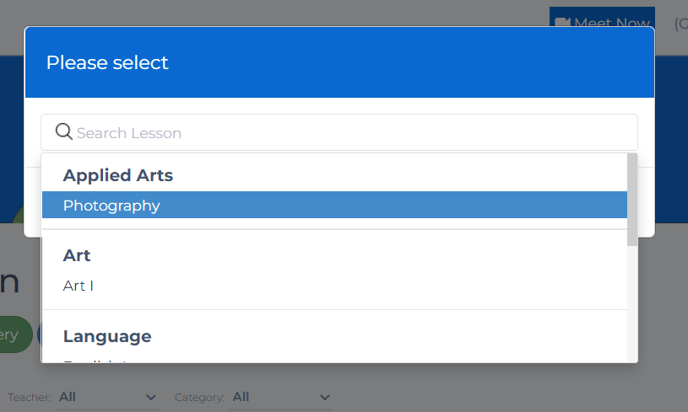Click the Search Lesson input field

coord(350,132)
